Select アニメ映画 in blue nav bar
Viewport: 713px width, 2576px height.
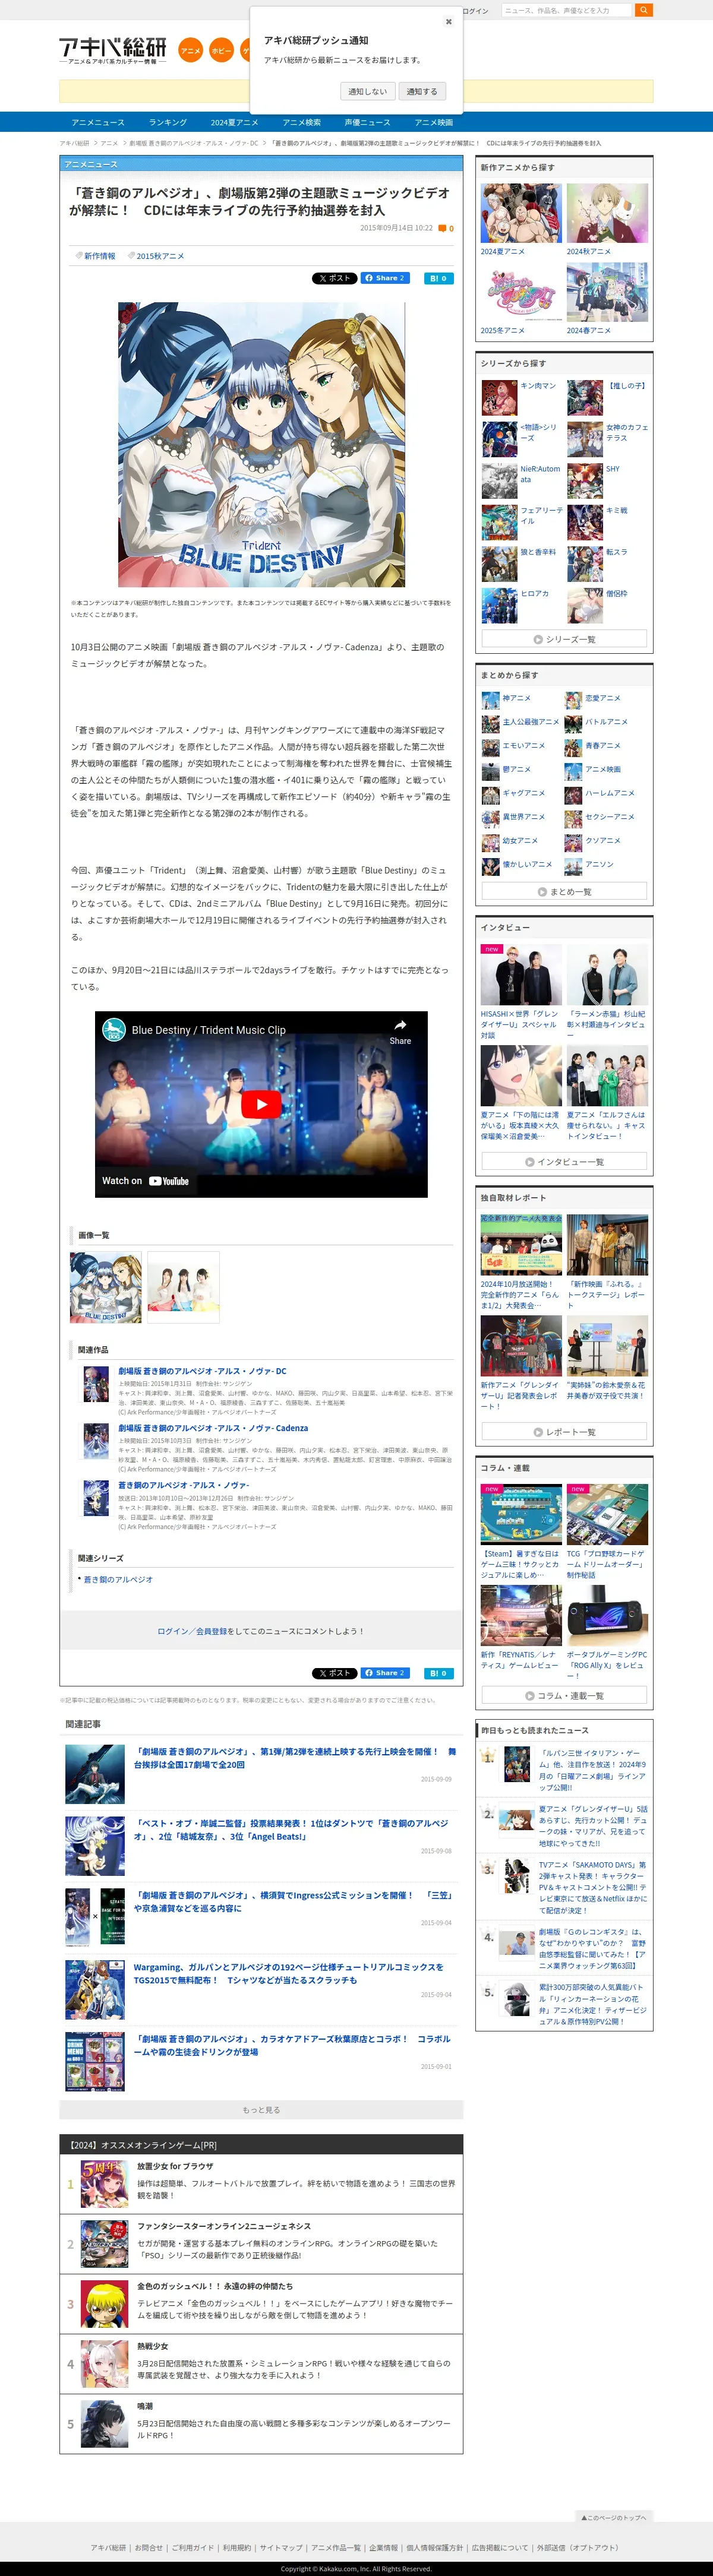click(x=434, y=122)
